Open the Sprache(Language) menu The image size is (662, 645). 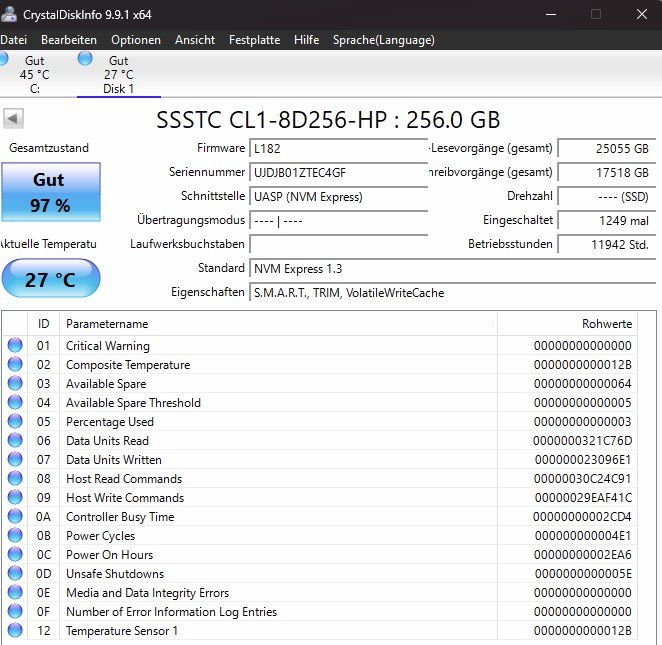click(383, 40)
